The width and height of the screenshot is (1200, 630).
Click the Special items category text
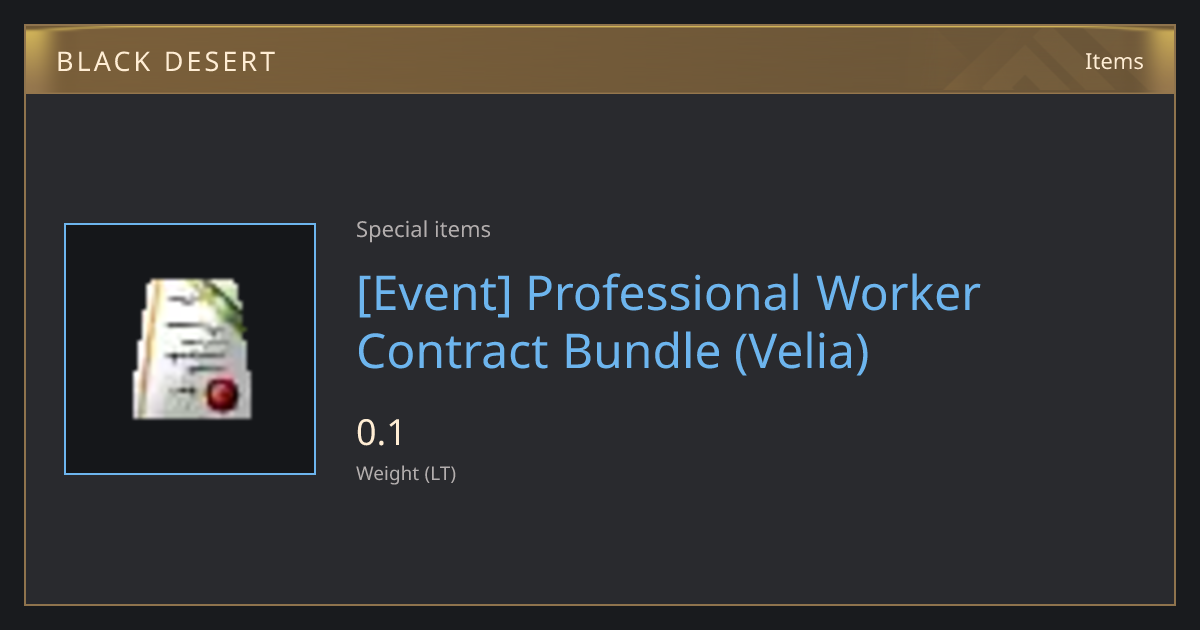(423, 230)
